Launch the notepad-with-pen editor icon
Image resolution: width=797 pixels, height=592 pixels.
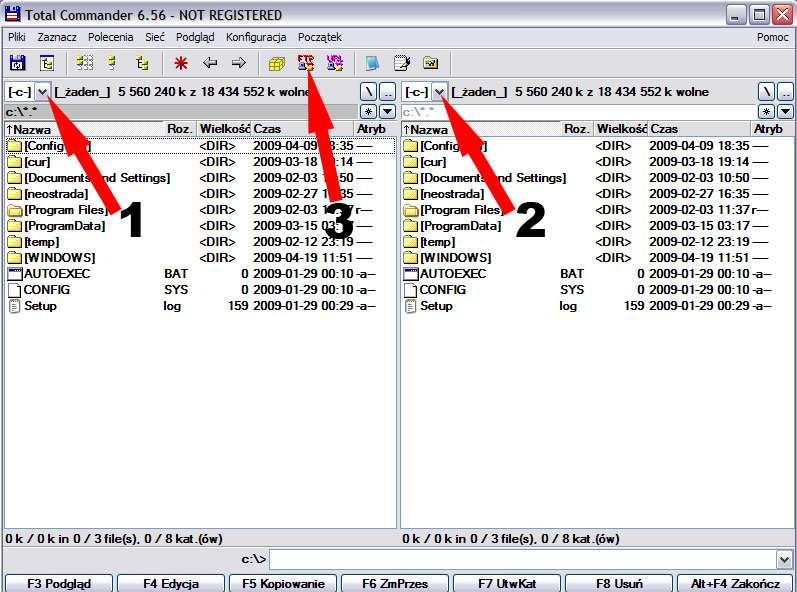point(402,64)
